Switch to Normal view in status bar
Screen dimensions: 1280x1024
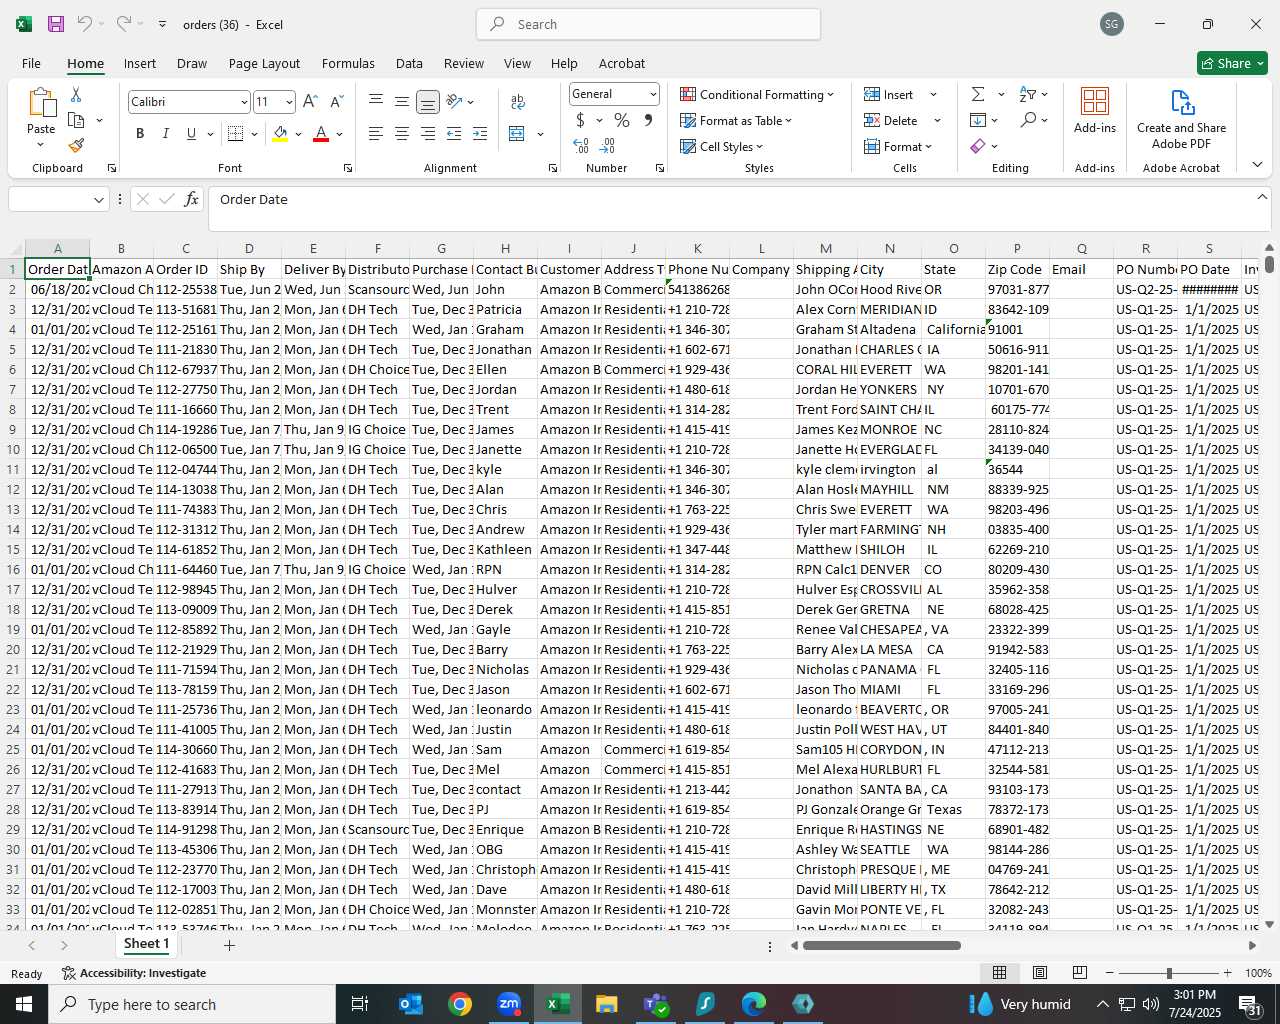click(x=999, y=972)
